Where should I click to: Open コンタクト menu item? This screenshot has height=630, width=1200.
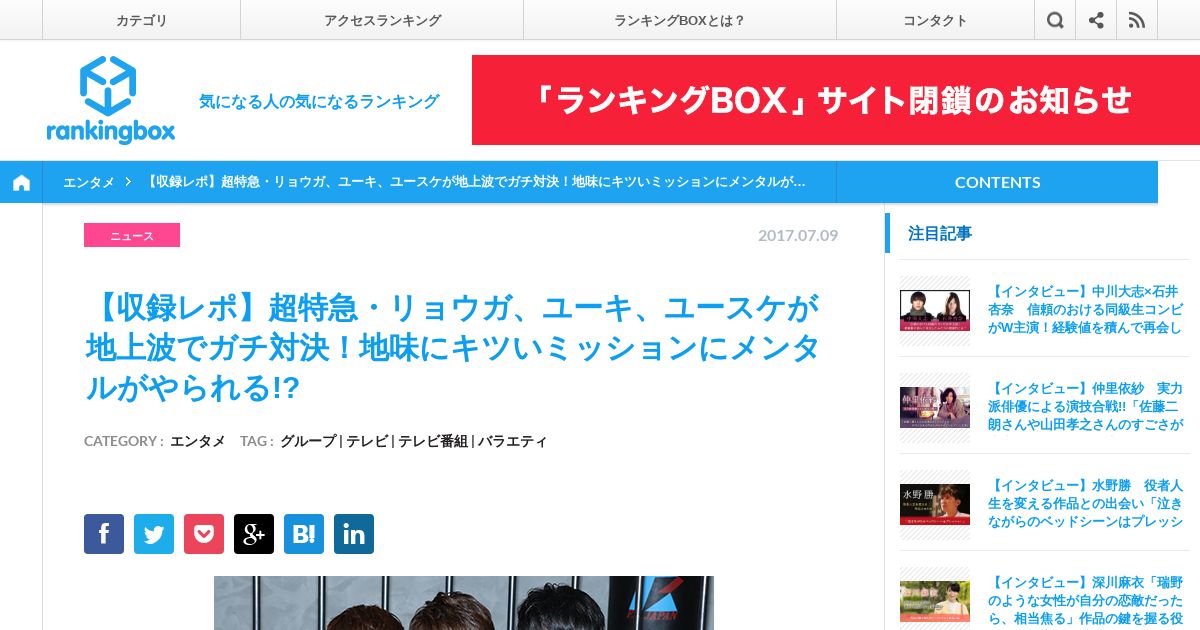[x=935, y=20]
